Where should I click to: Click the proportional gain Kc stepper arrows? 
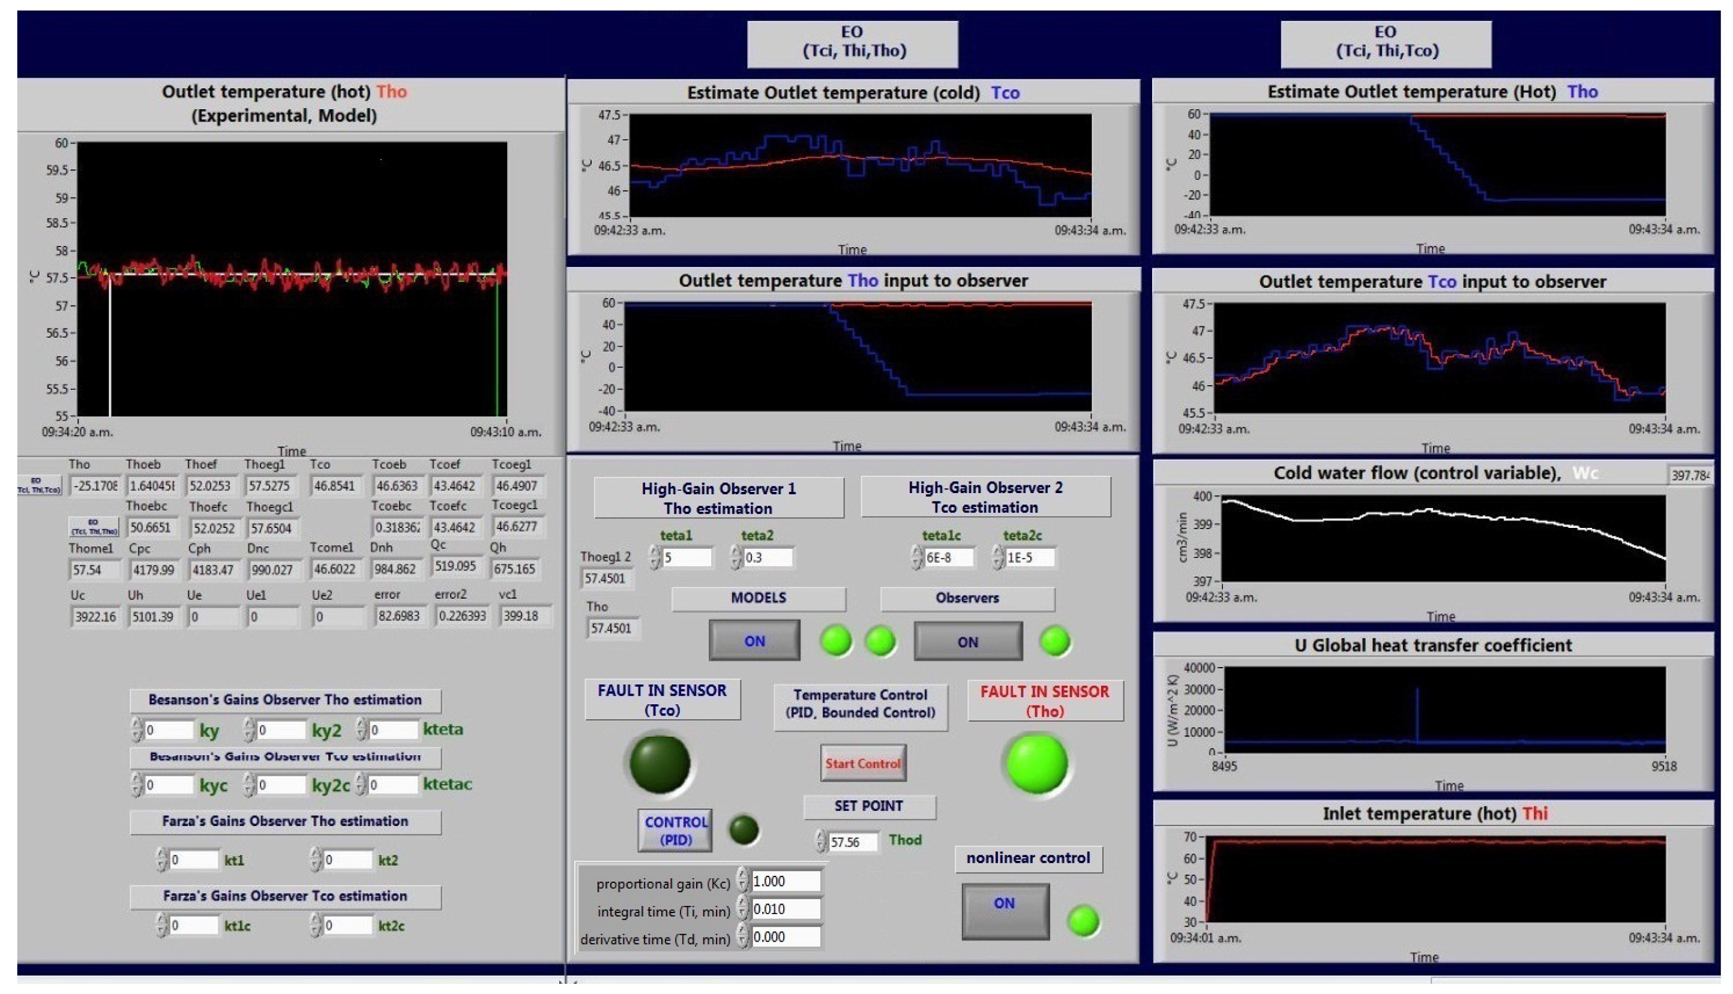point(742,881)
